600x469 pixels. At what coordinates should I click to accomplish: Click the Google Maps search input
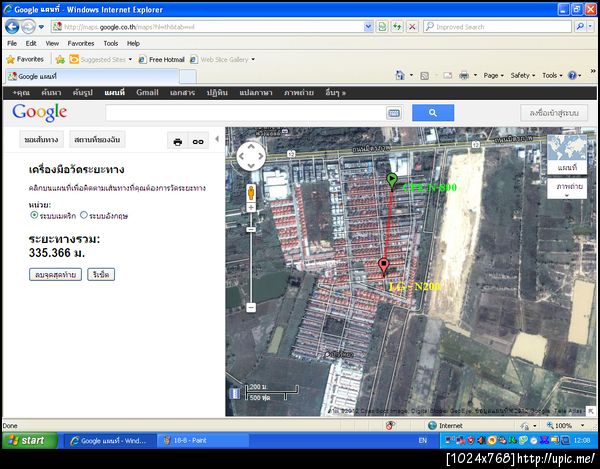[x=245, y=113]
